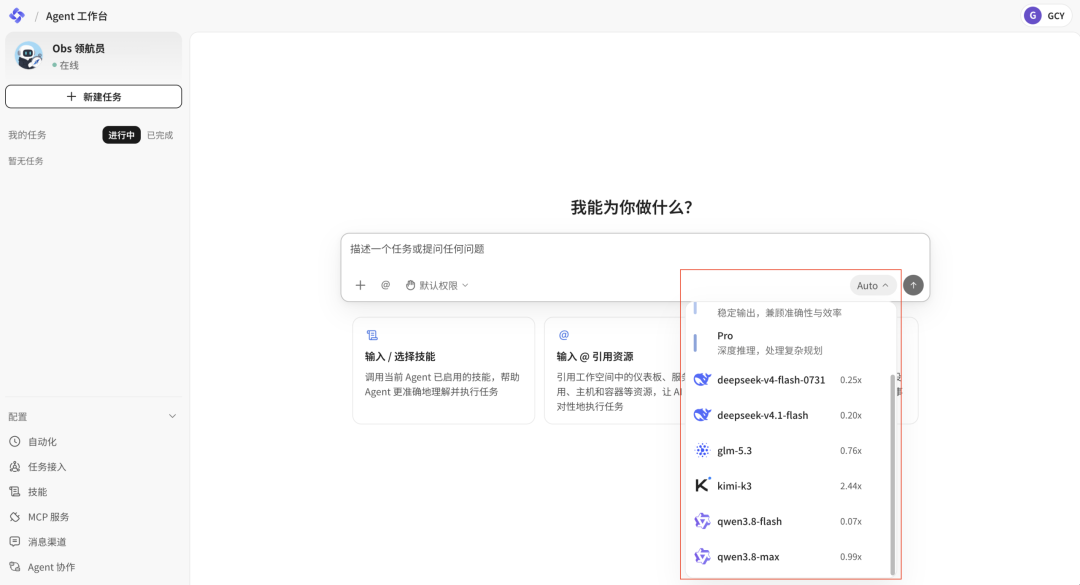Click the MCP 服务 sidebar icon

click(x=14, y=516)
